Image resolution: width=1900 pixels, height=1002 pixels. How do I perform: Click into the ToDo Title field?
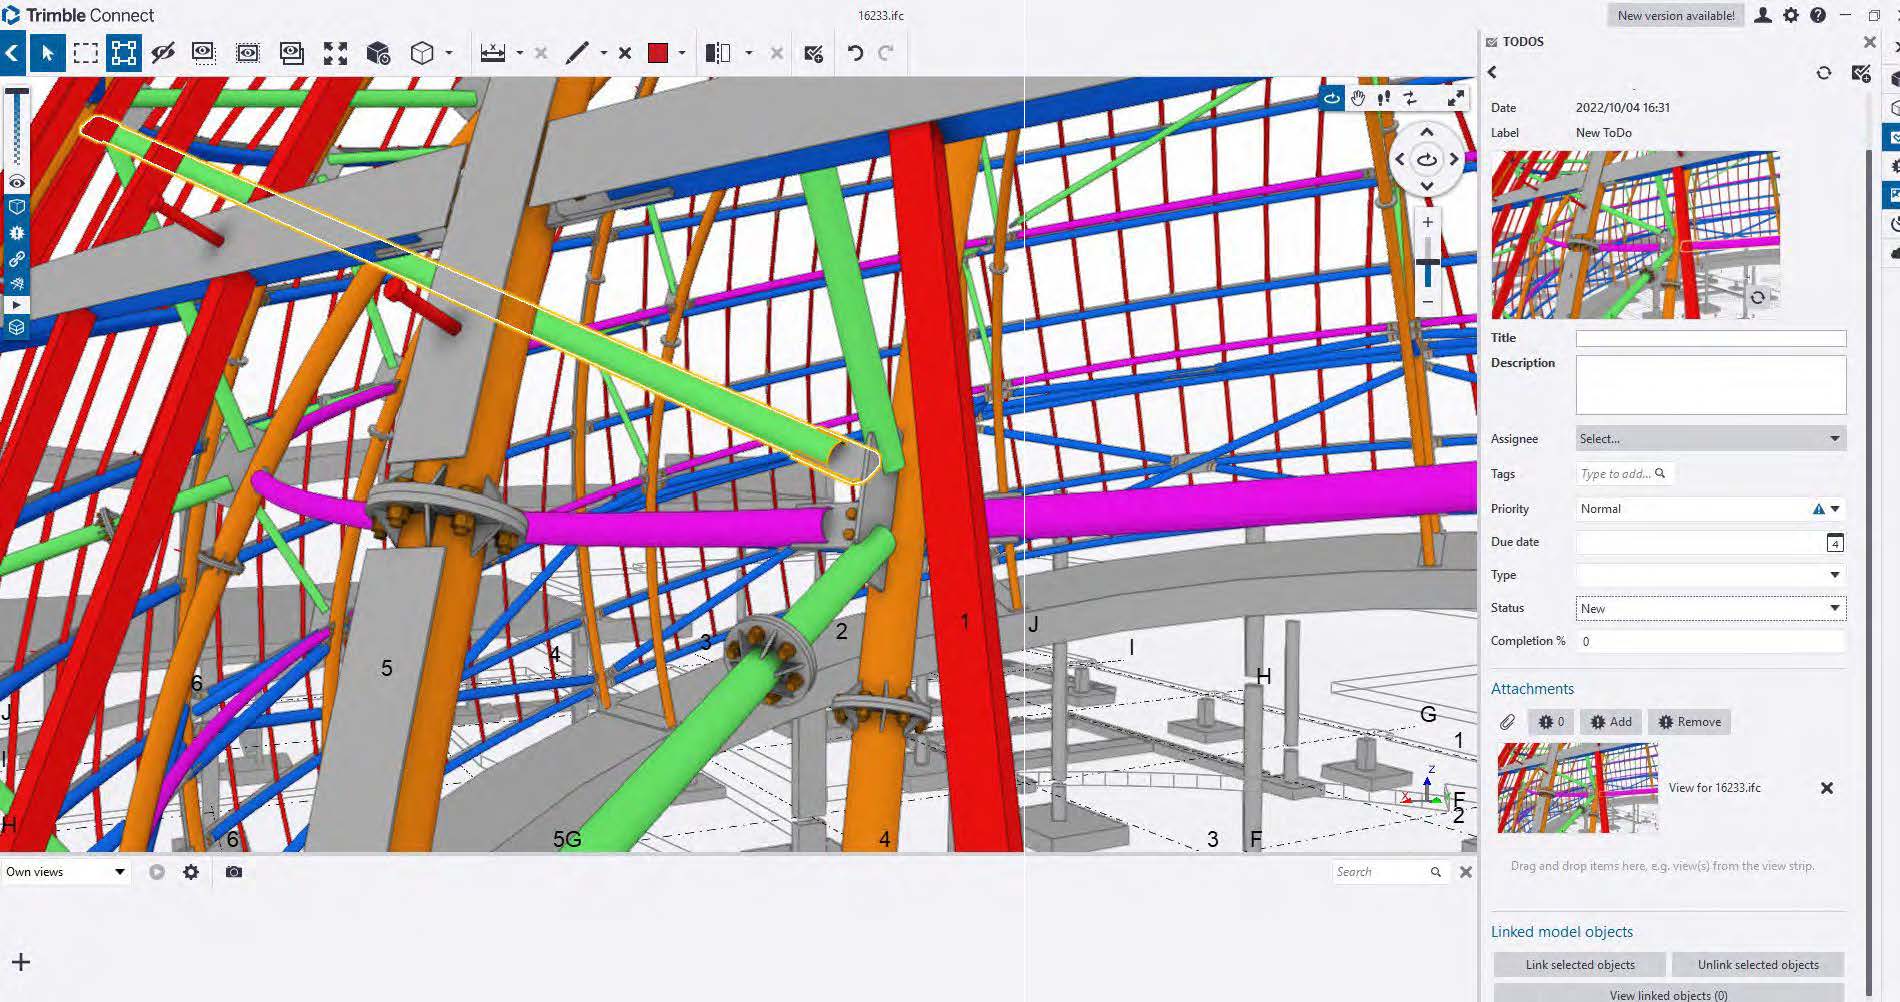1710,339
